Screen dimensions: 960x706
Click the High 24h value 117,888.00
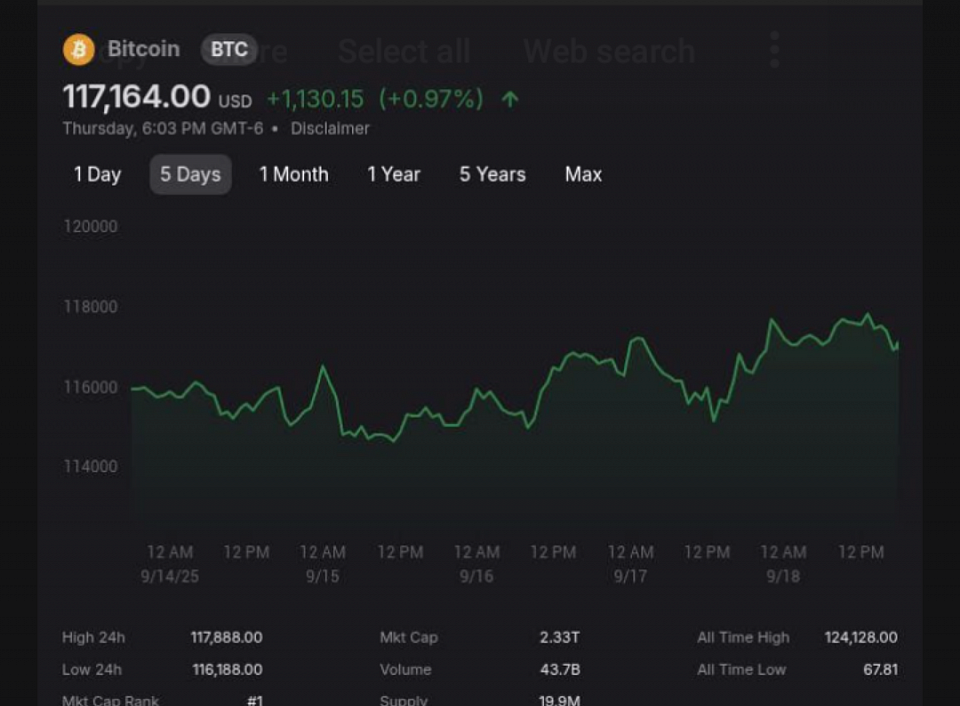point(227,637)
